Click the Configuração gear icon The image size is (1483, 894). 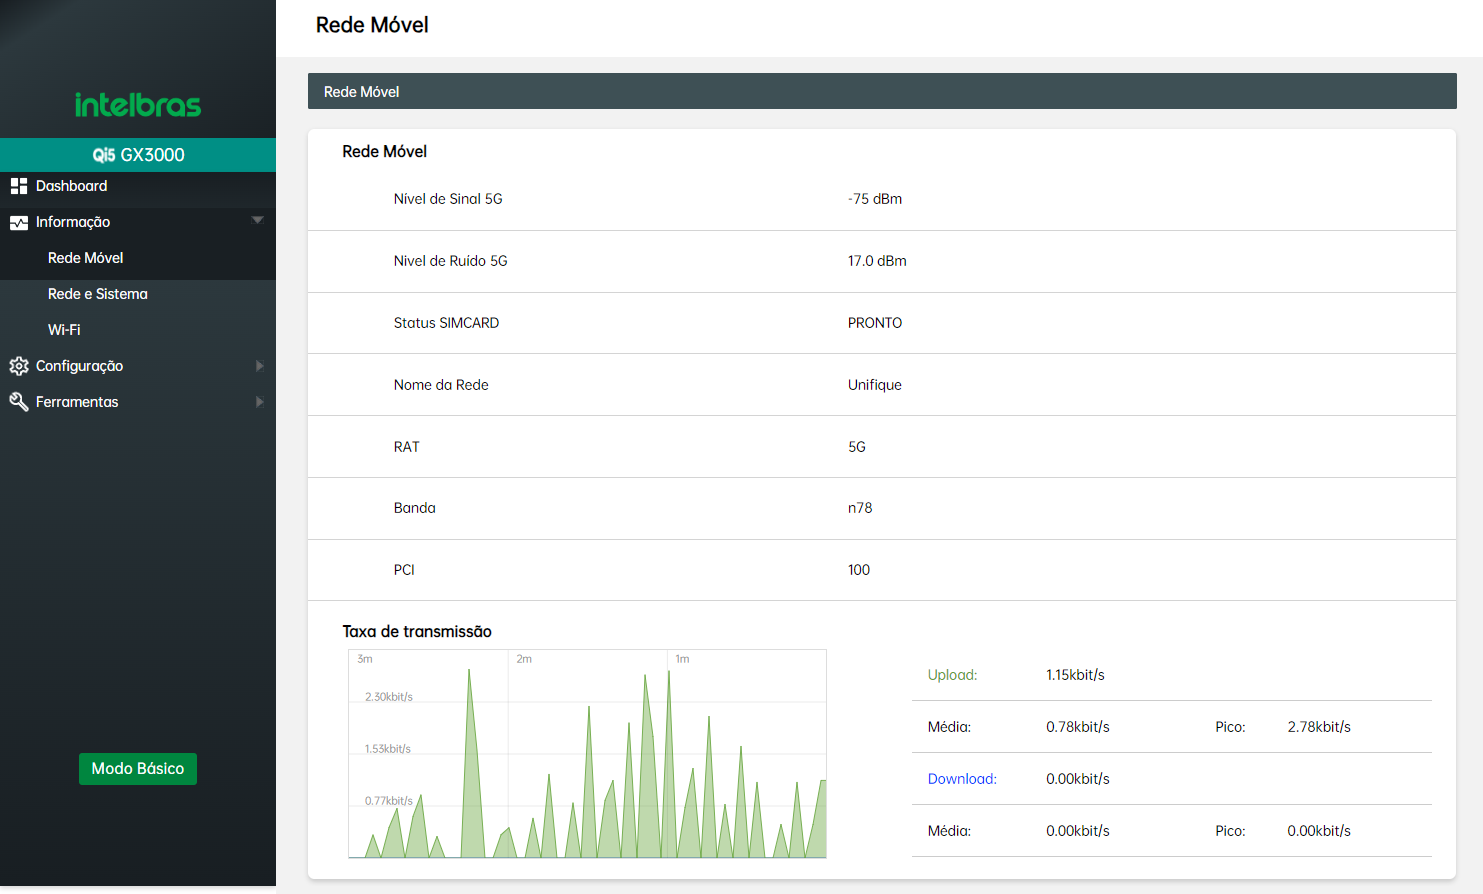pos(18,366)
